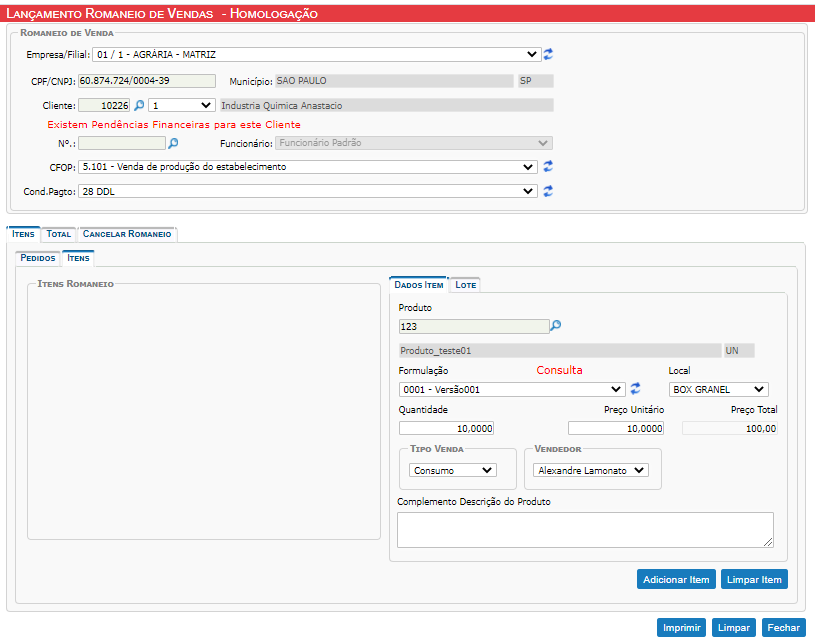Focus the Complemento Descrição do Produto textarea
Viewport: 815px width, 642px height.
[585, 530]
